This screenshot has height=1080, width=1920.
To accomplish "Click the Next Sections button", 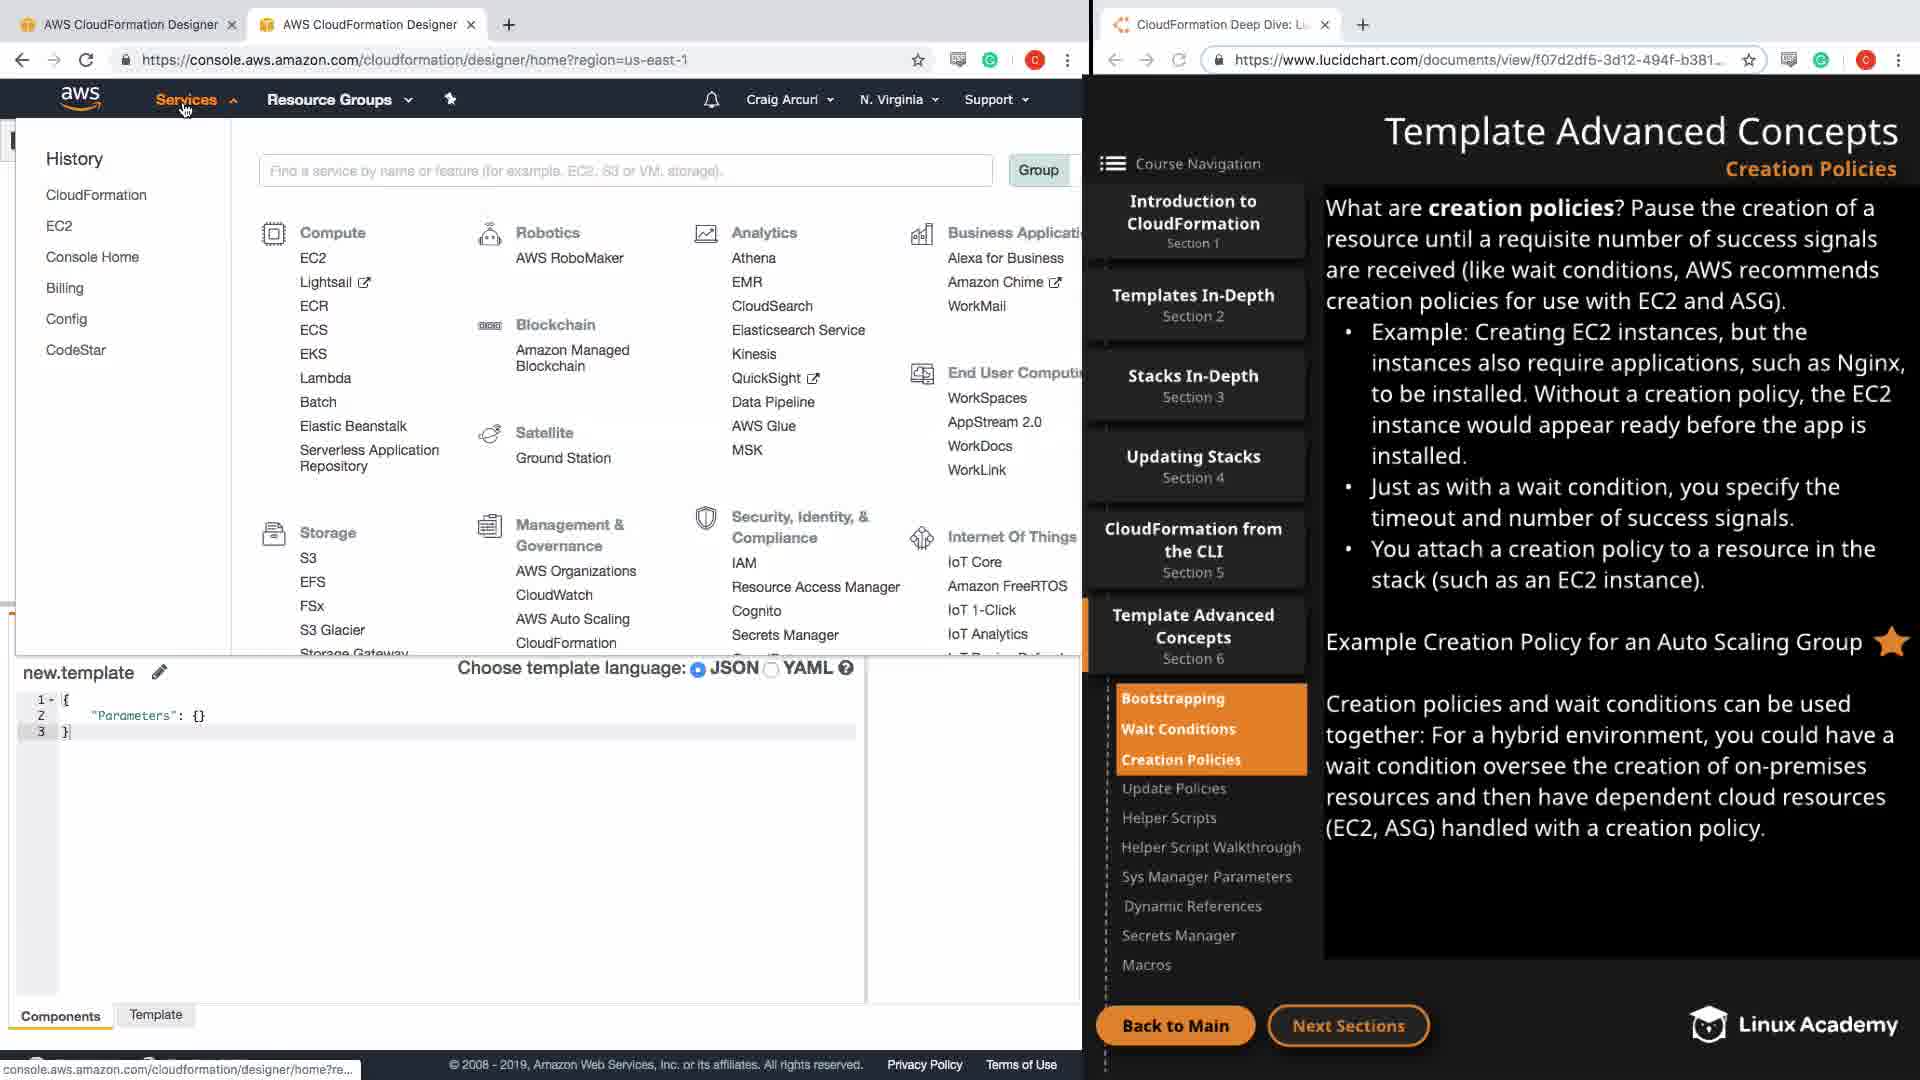I will coord(1348,1026).
